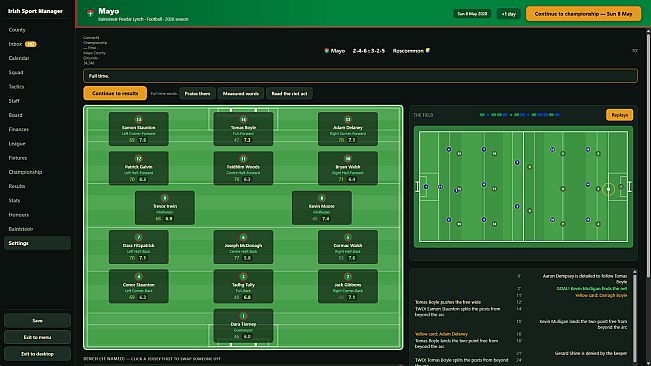Click Continue to results

tap(115, 93)
